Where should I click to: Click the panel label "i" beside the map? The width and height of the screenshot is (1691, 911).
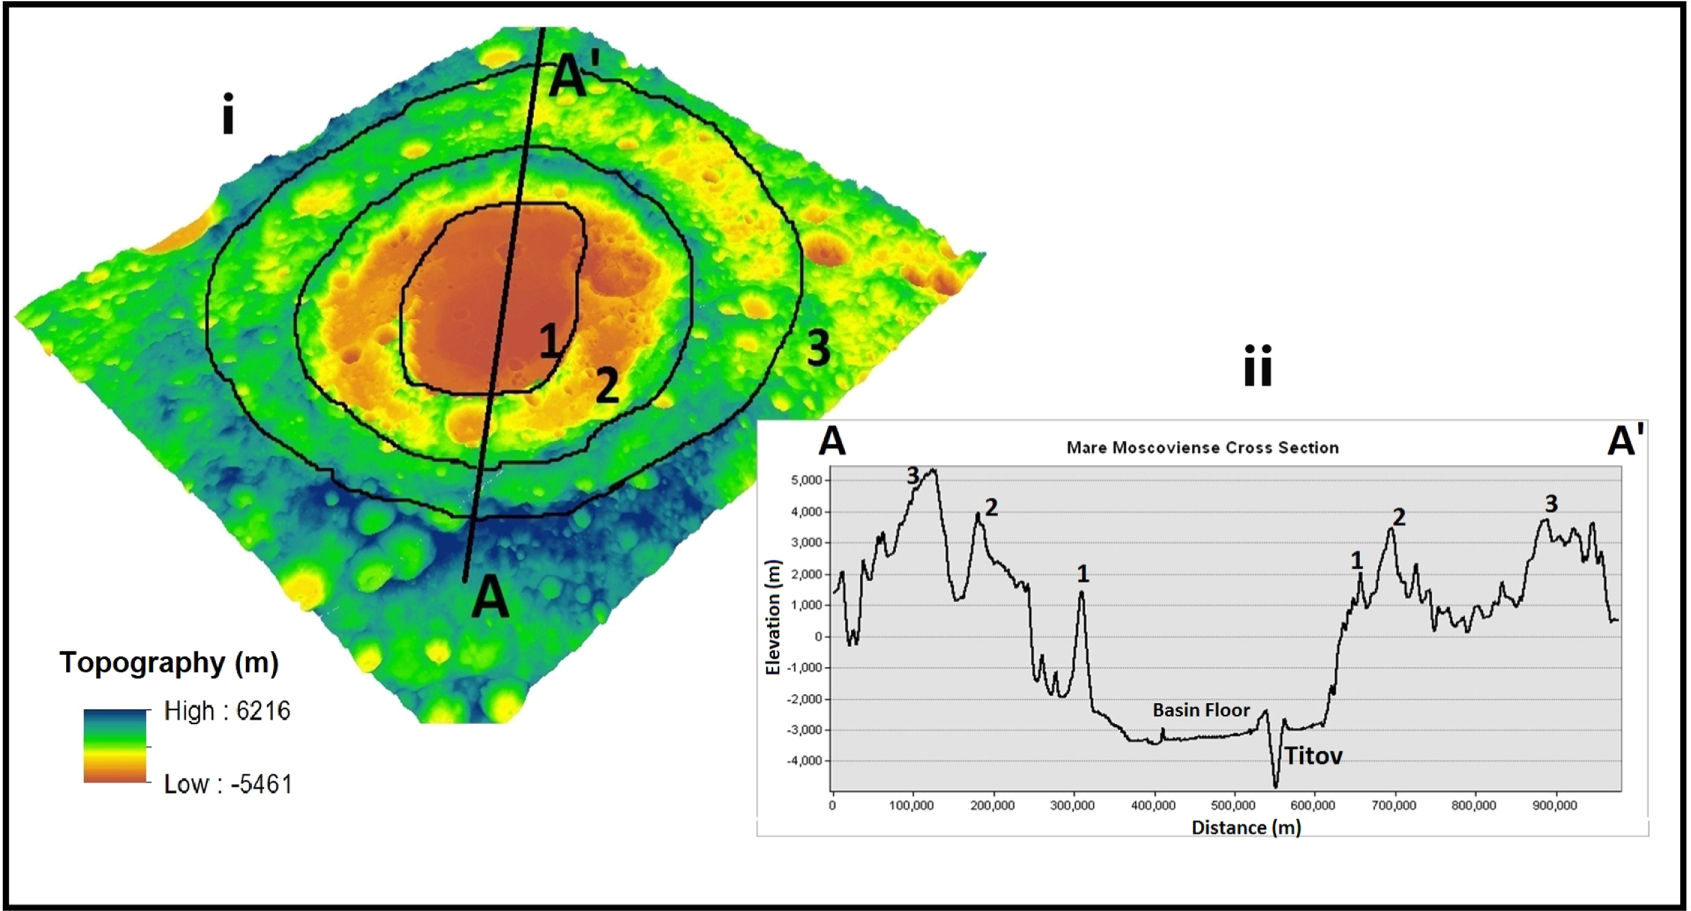click(x=228, y=115)
